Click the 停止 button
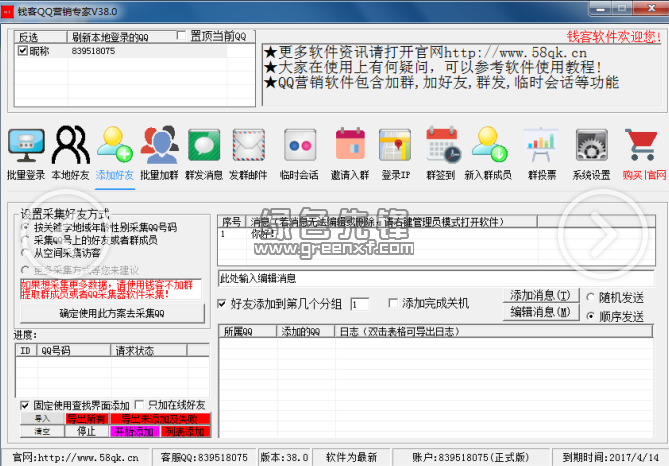Screen dimensions: 669x466 86,431
